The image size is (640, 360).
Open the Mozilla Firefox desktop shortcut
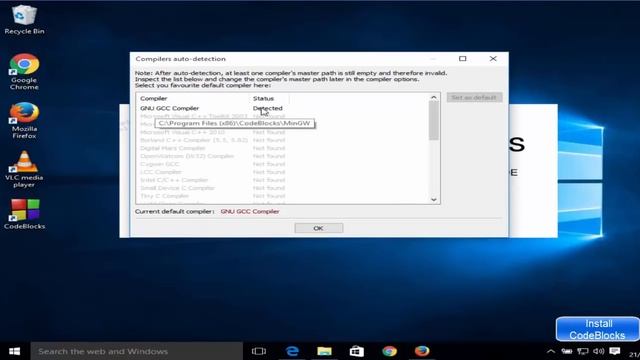tap(24, 120)
